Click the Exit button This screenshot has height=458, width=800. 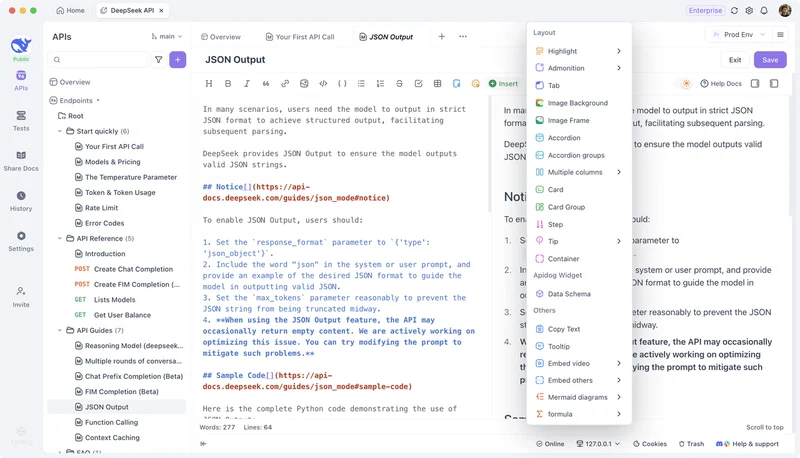coord(735,60)
